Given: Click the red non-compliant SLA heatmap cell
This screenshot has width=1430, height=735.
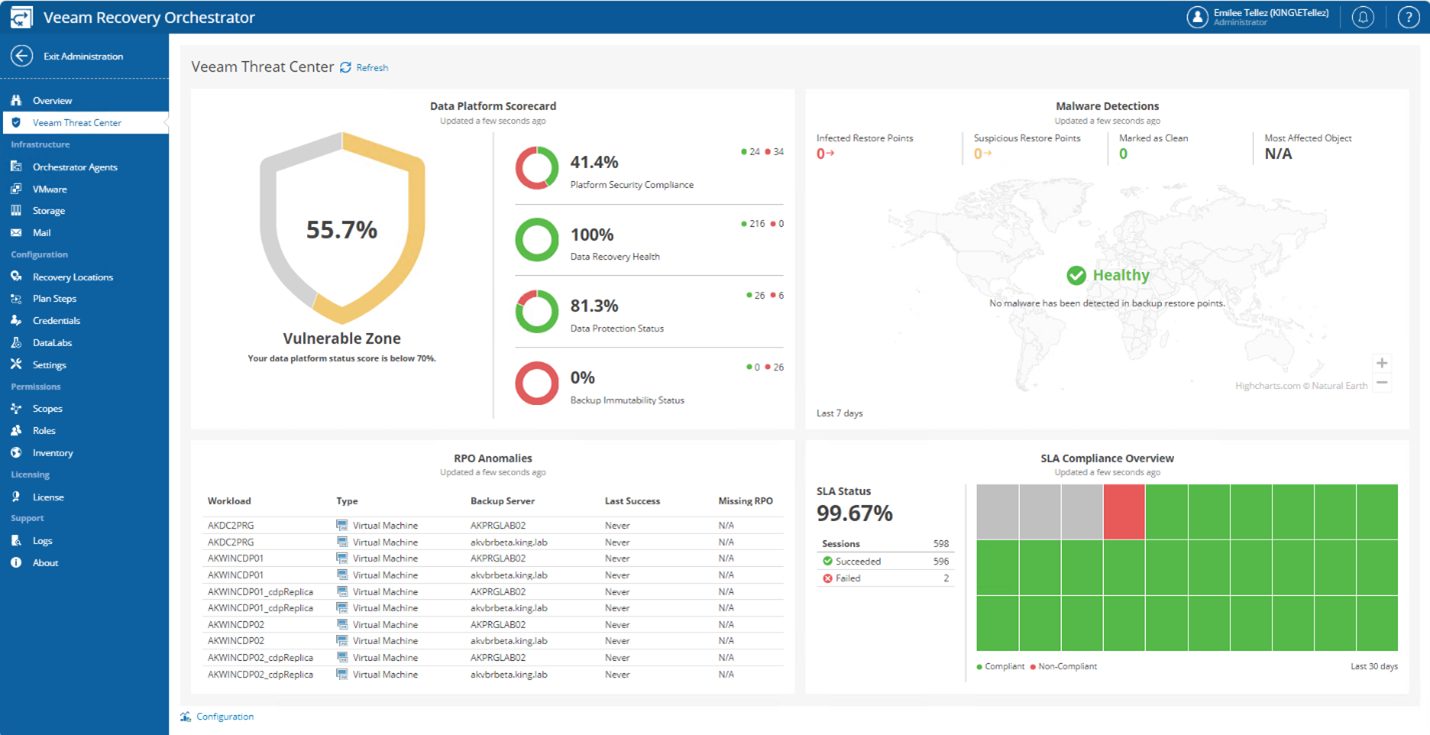Looking at the screenshot, I should coord(1124,512).
